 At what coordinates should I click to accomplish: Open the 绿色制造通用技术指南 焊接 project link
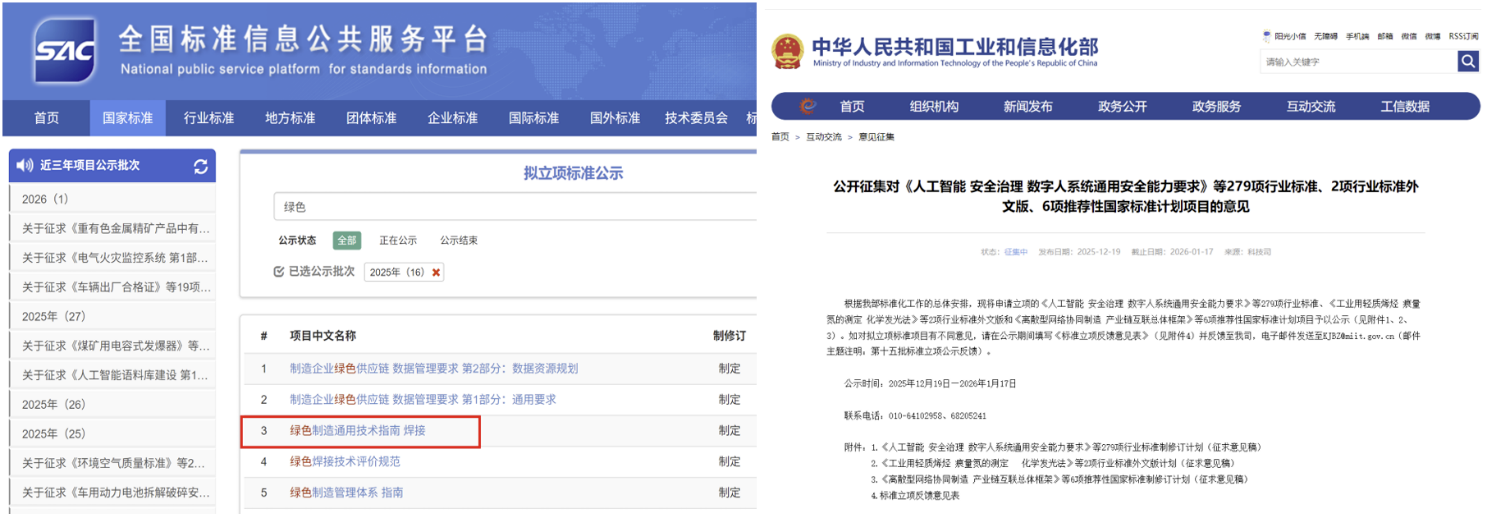357,431
